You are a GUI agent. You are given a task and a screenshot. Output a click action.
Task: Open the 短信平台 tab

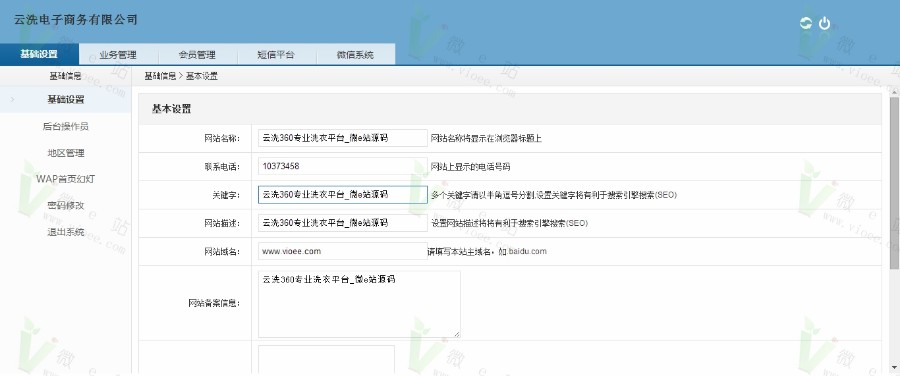tap(276, 55)
